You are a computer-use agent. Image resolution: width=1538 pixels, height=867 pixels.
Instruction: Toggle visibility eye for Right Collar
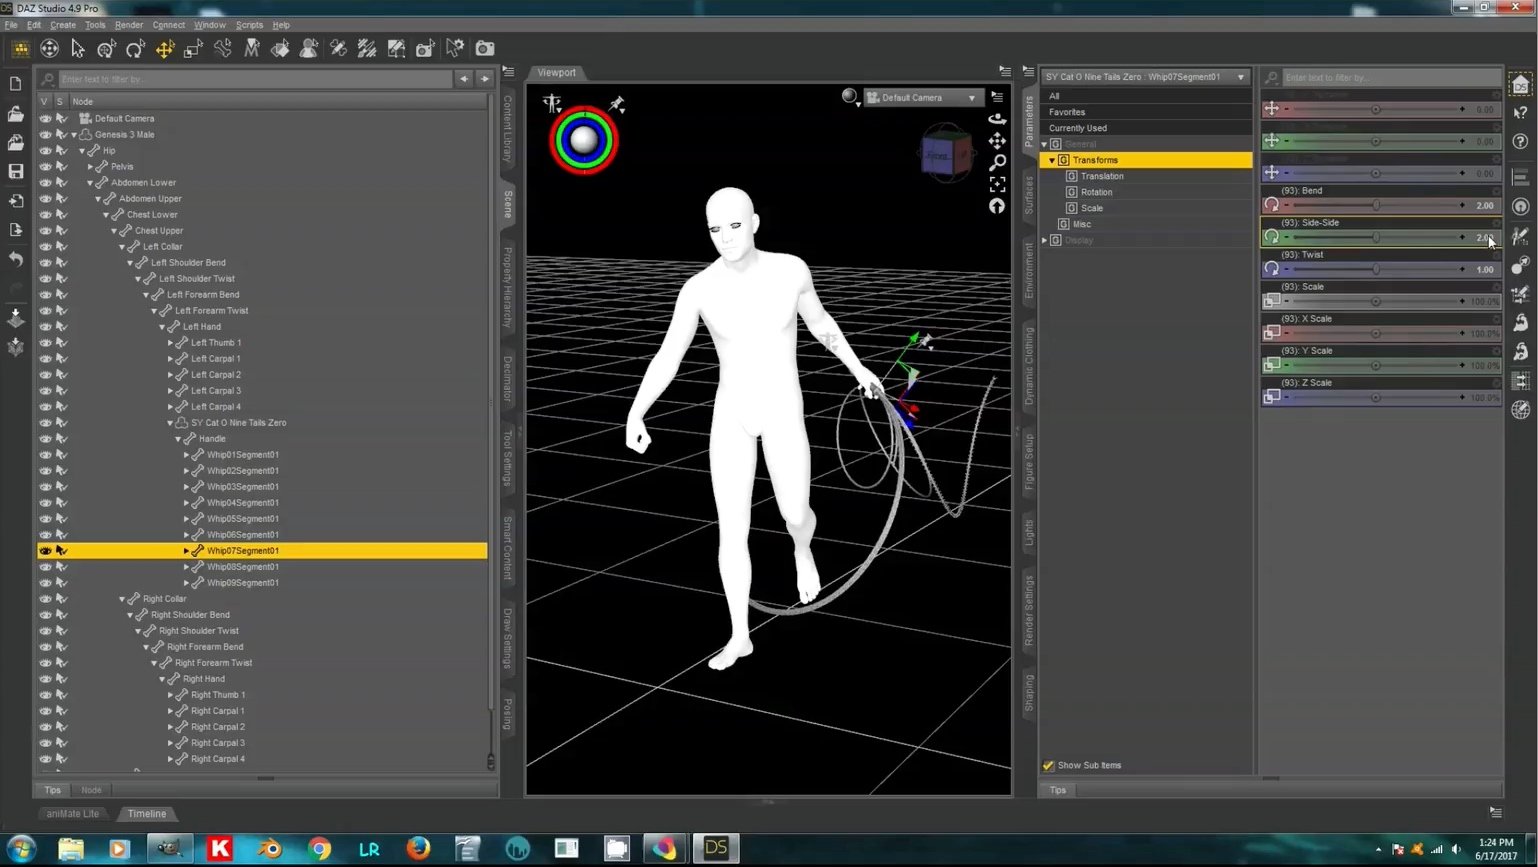(45, 598)
